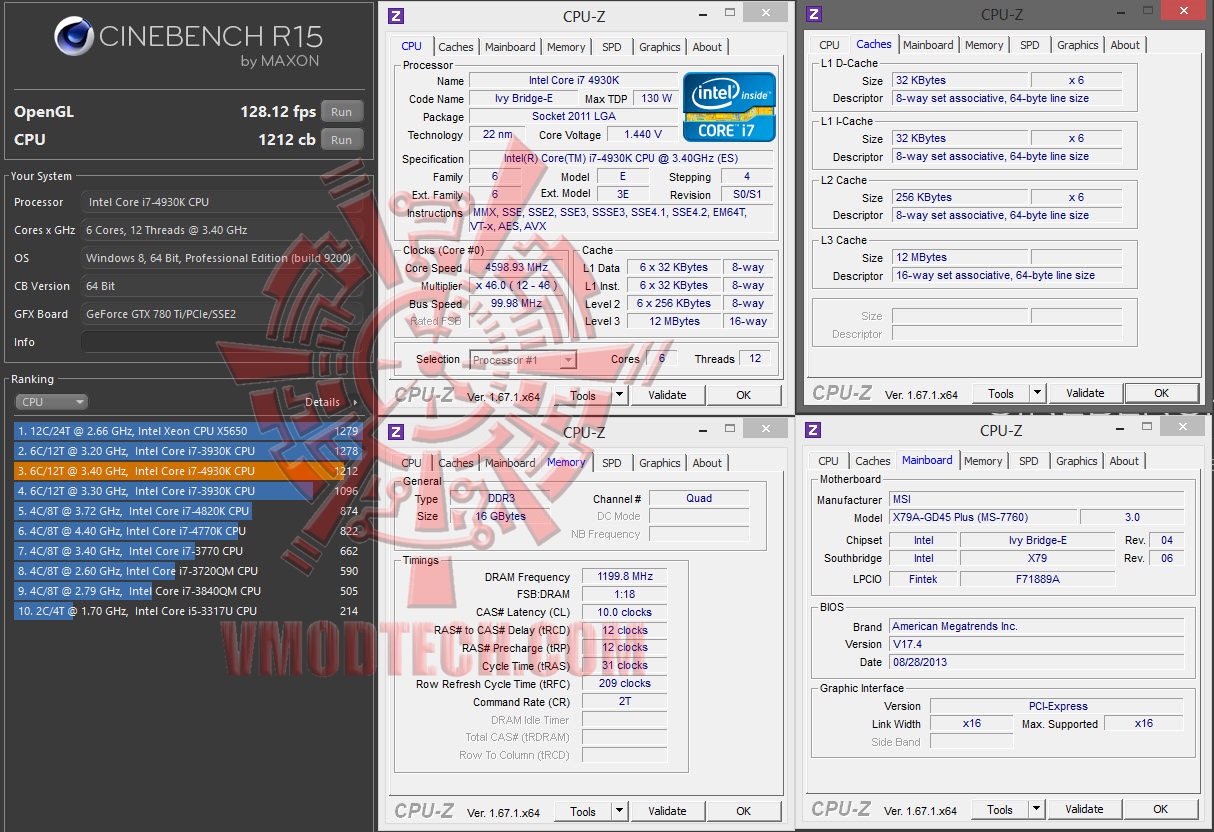Close the CPU-Z Memory window
The width and height of the screenshot is (1214, 832).
766,429
